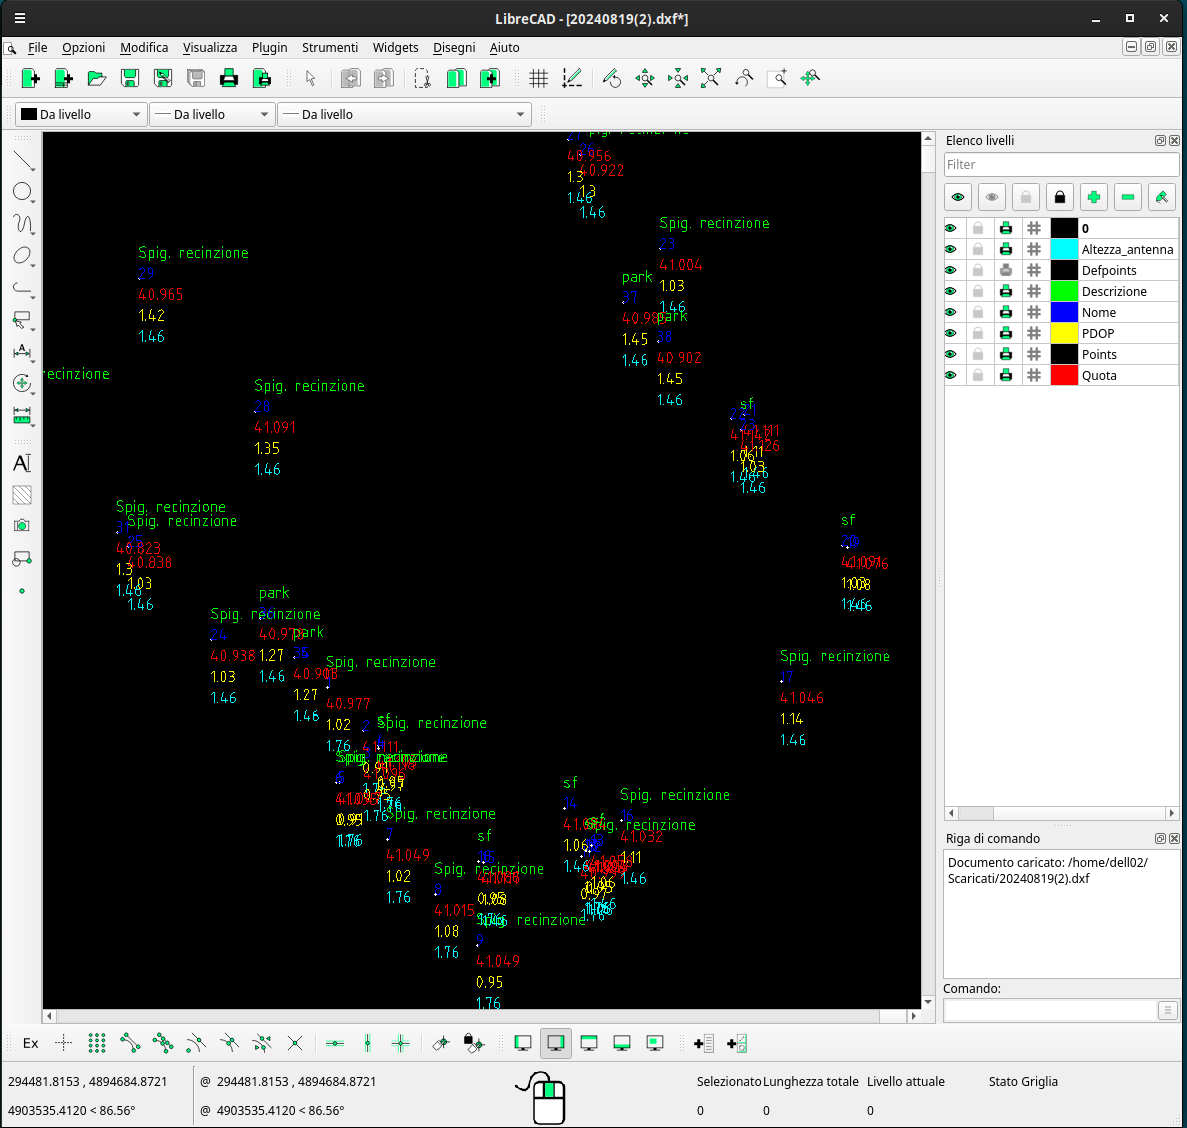Screen dimensions: 1187x1128
Task: Click the cyan Altezza_antenna color swatch
Action: coord(1064,249)
